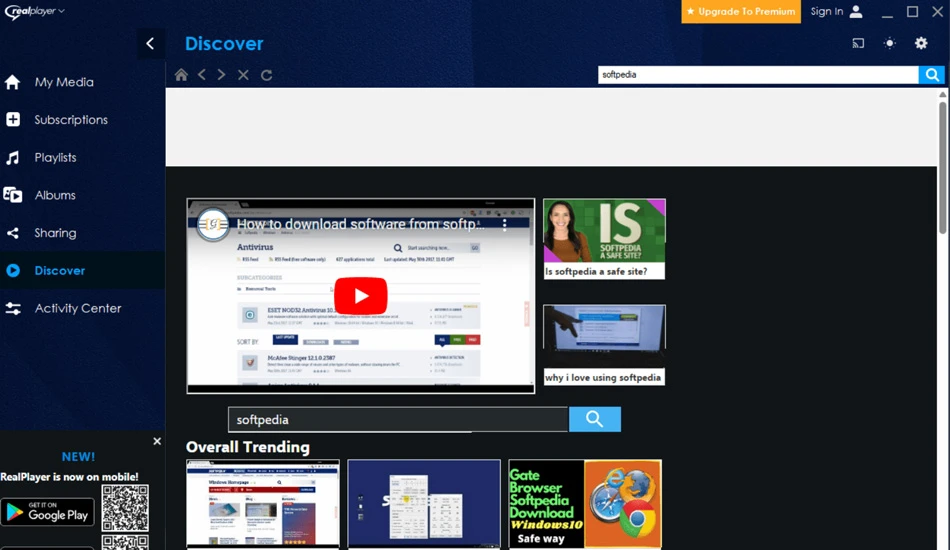
Task: Click the browser home icon
Action: 181,75
